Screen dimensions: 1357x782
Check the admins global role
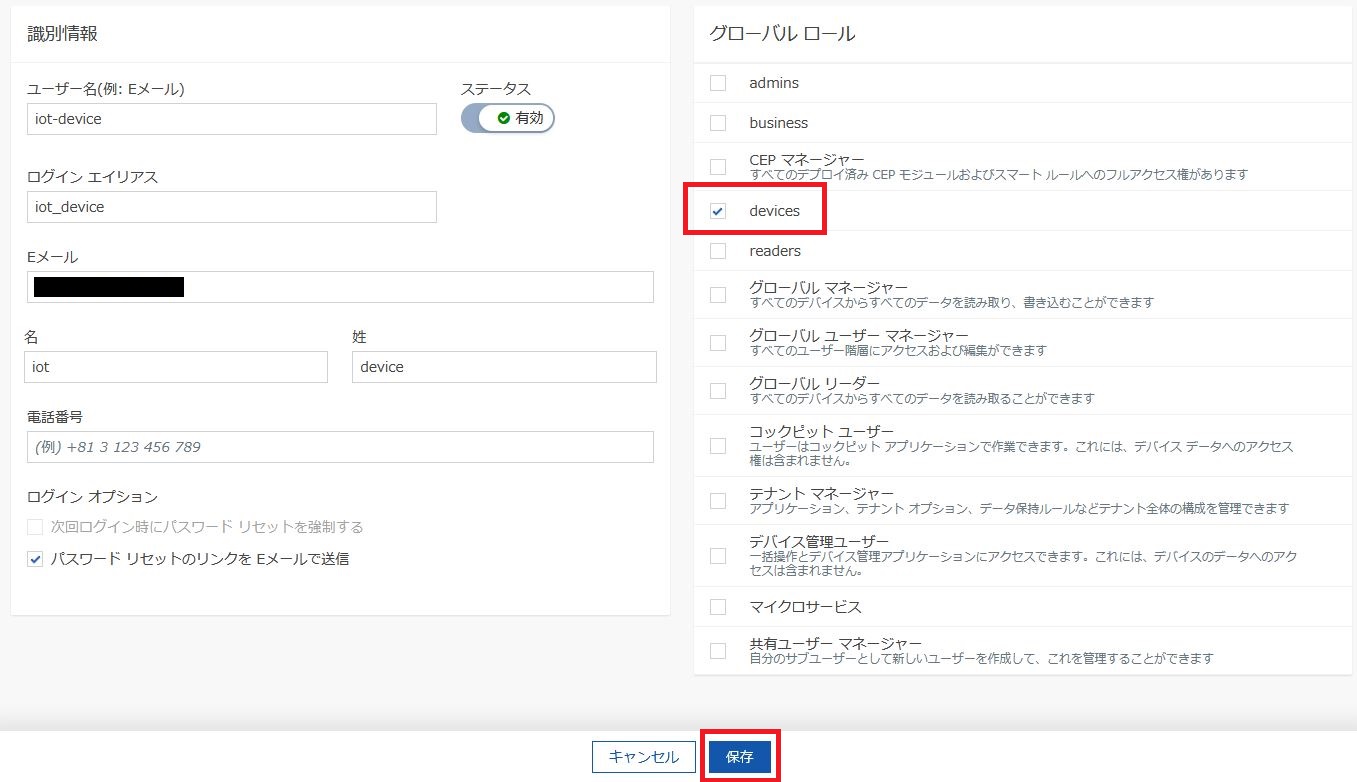click(x=717, y=83)
